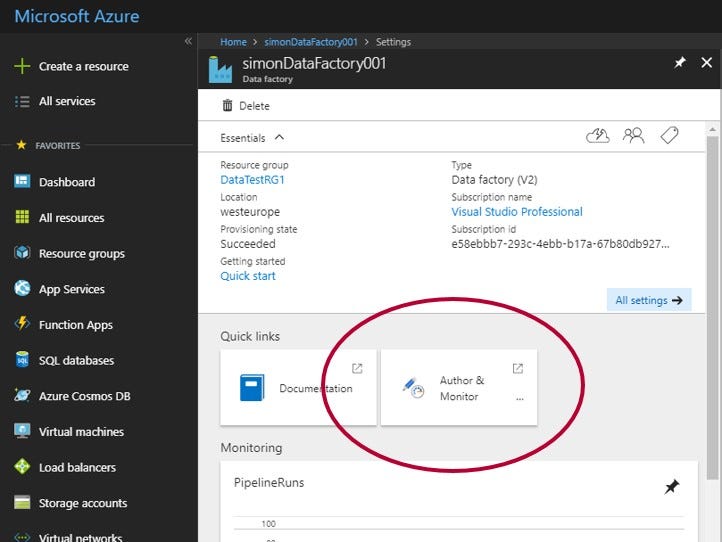Click the Azure Cosmos DB icon
Screen dimensions: 722x542
22,396
